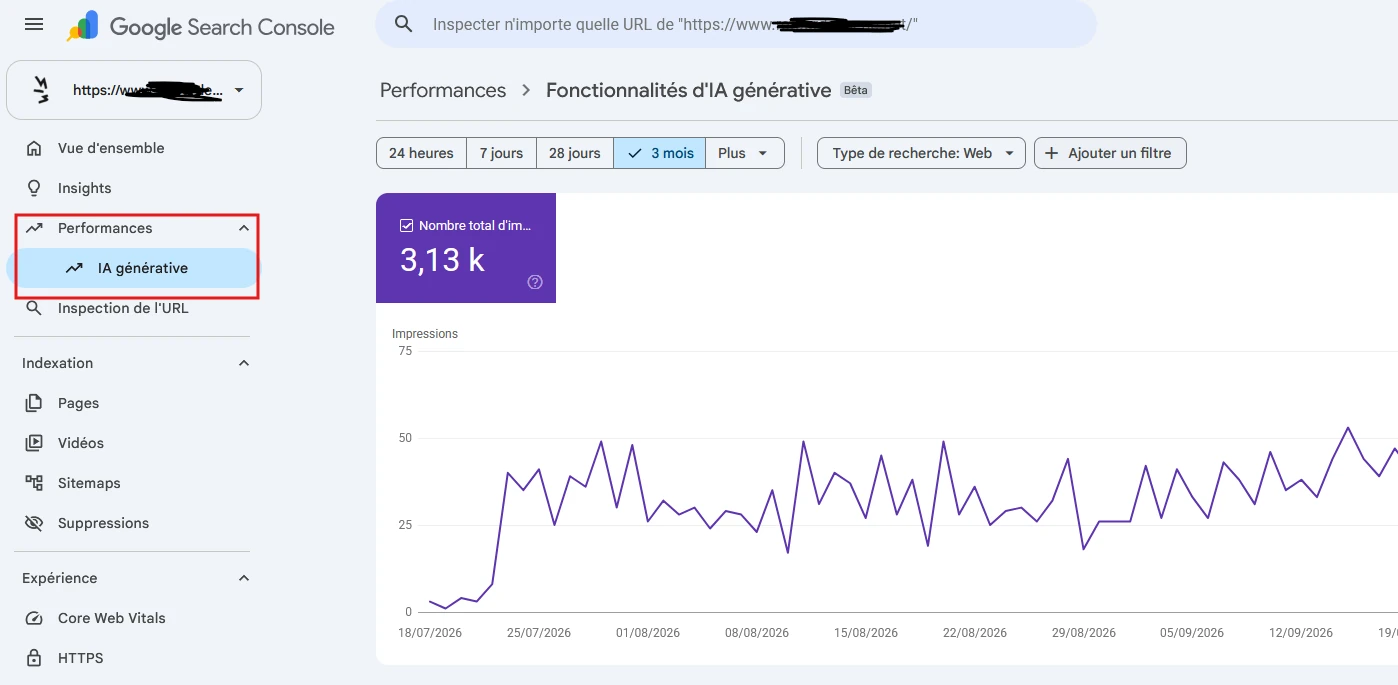The height and width of the screenshot is (685, 1398).
Task: Select the 3 mois date range
Action: coord(660,153)
